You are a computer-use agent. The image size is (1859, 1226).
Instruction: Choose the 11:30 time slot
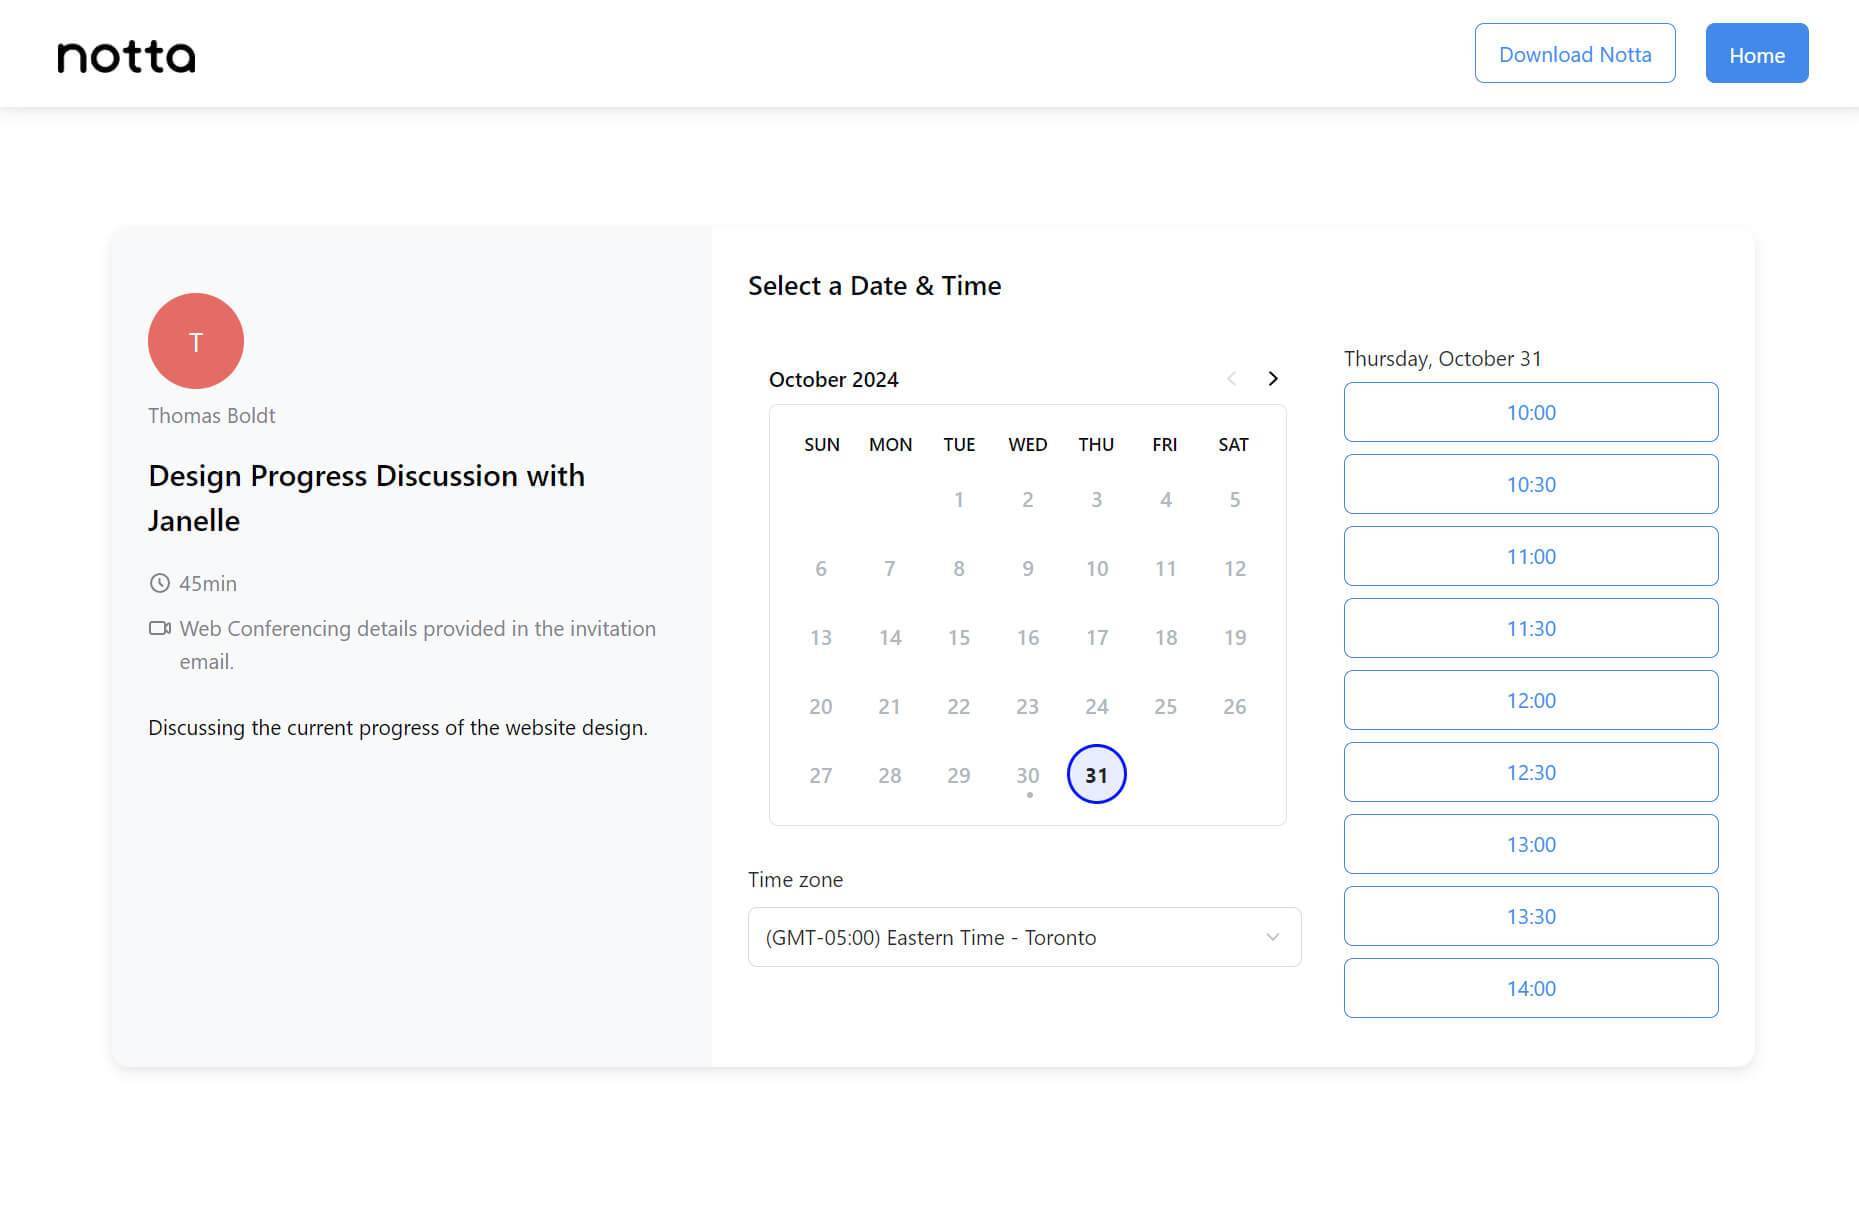click(x=1531, y=628)
